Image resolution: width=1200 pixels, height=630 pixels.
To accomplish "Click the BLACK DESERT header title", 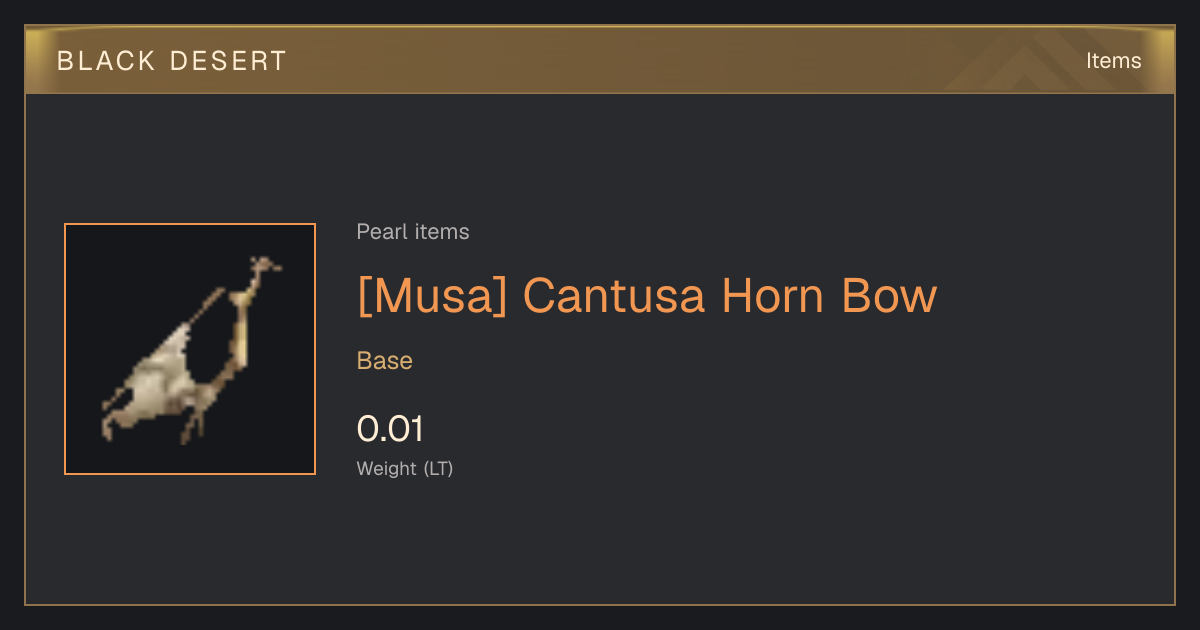I will coord(172,61).
